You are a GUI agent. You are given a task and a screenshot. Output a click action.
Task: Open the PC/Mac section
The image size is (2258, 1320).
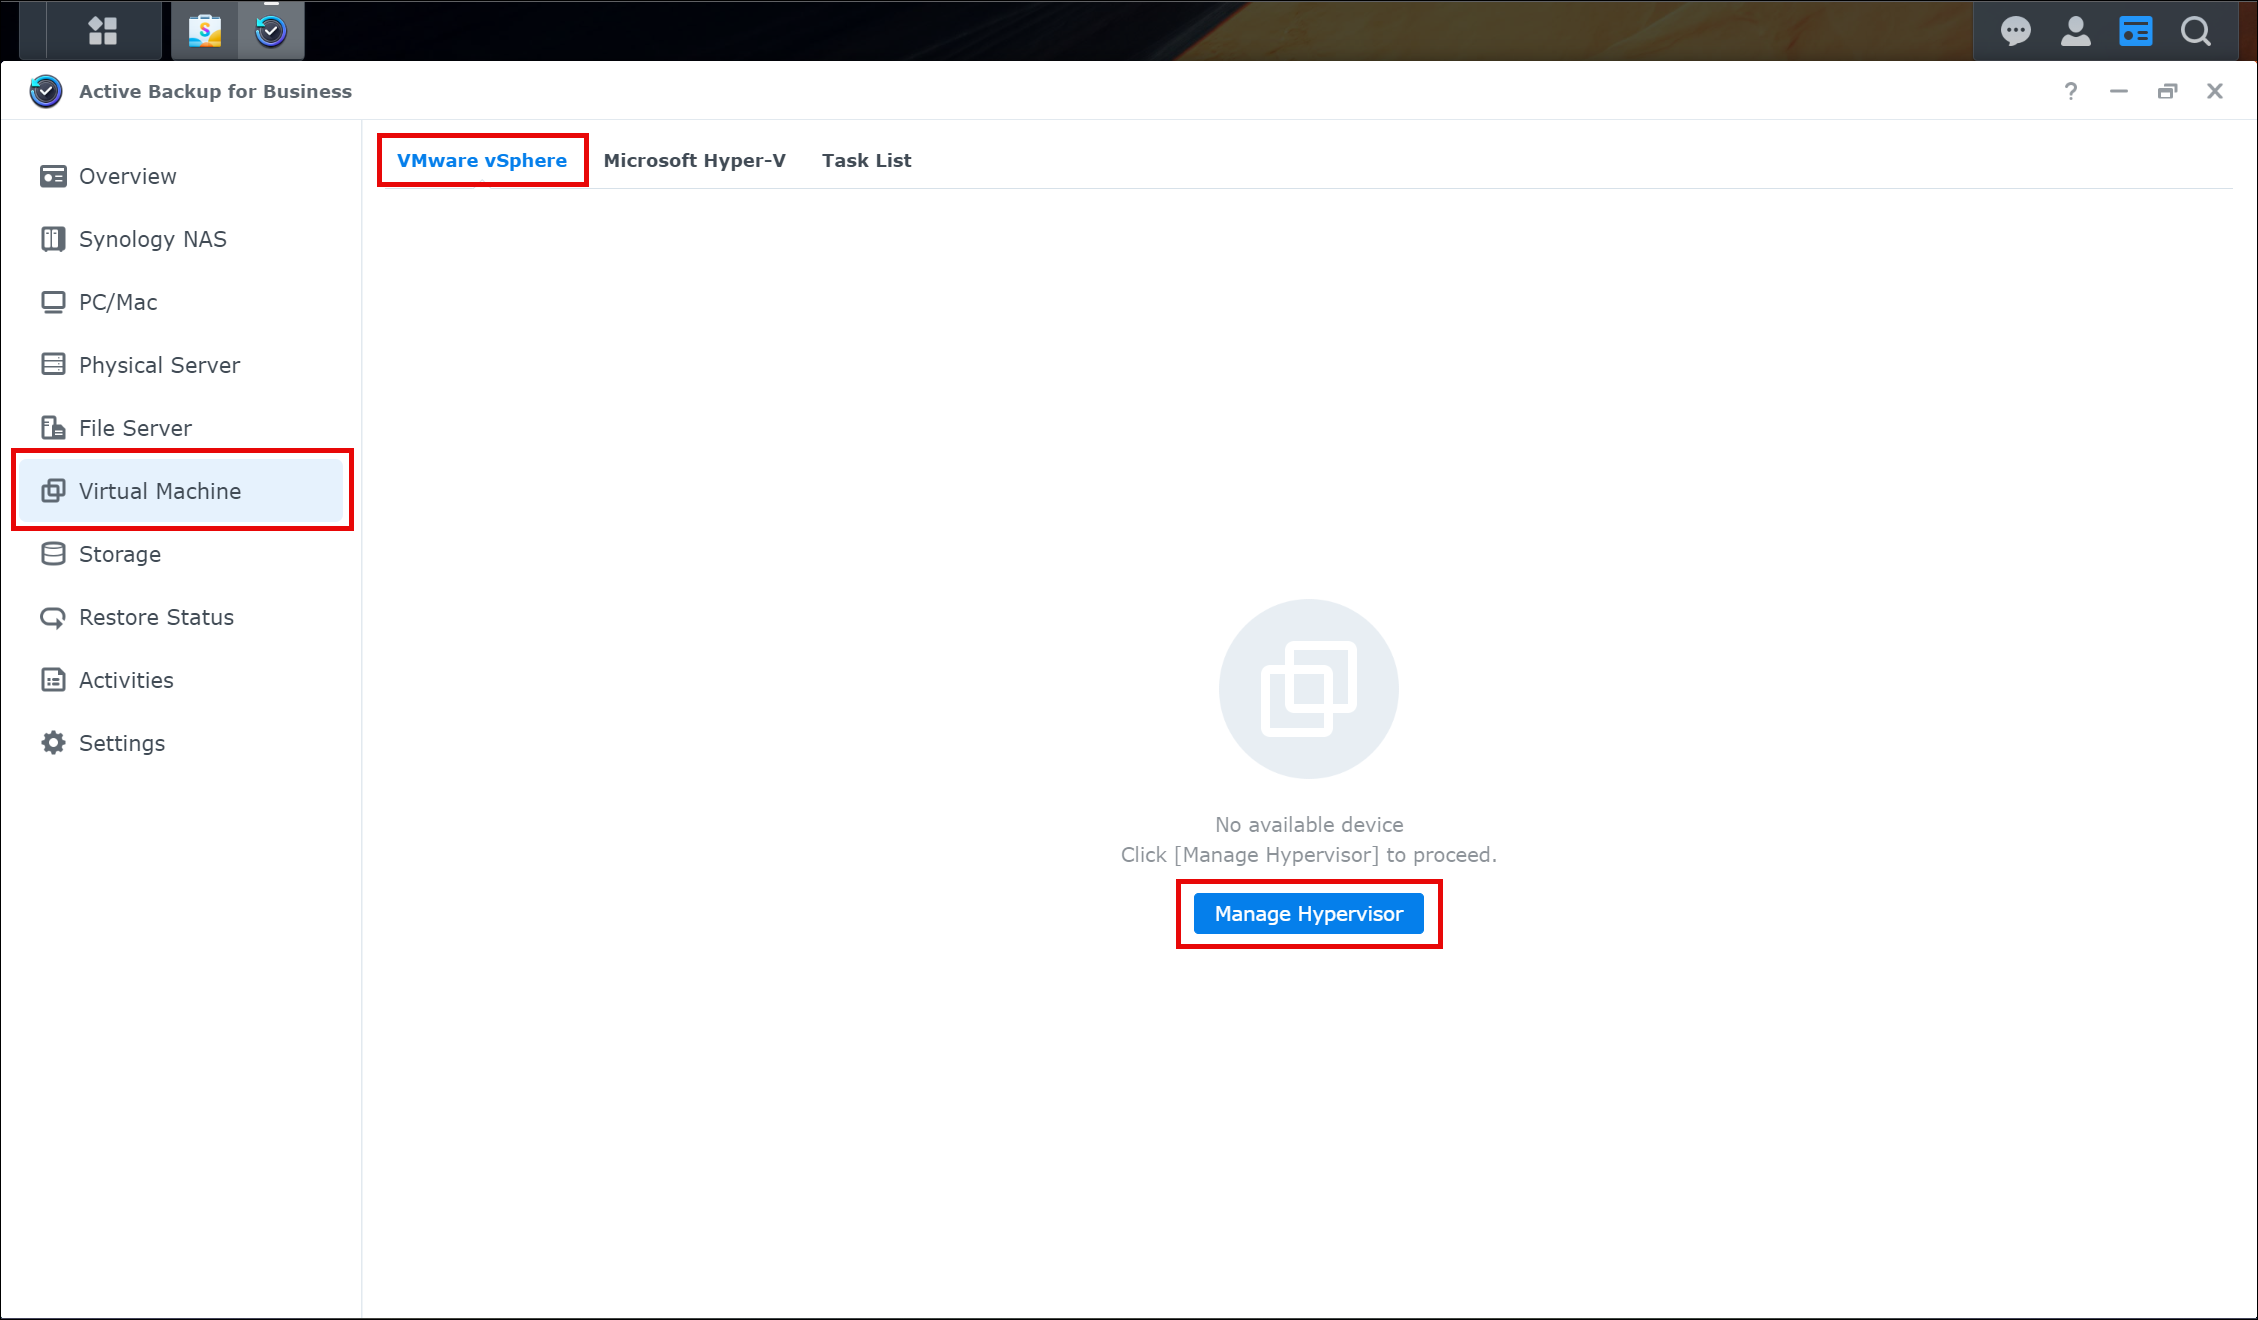tap(117, 302)
